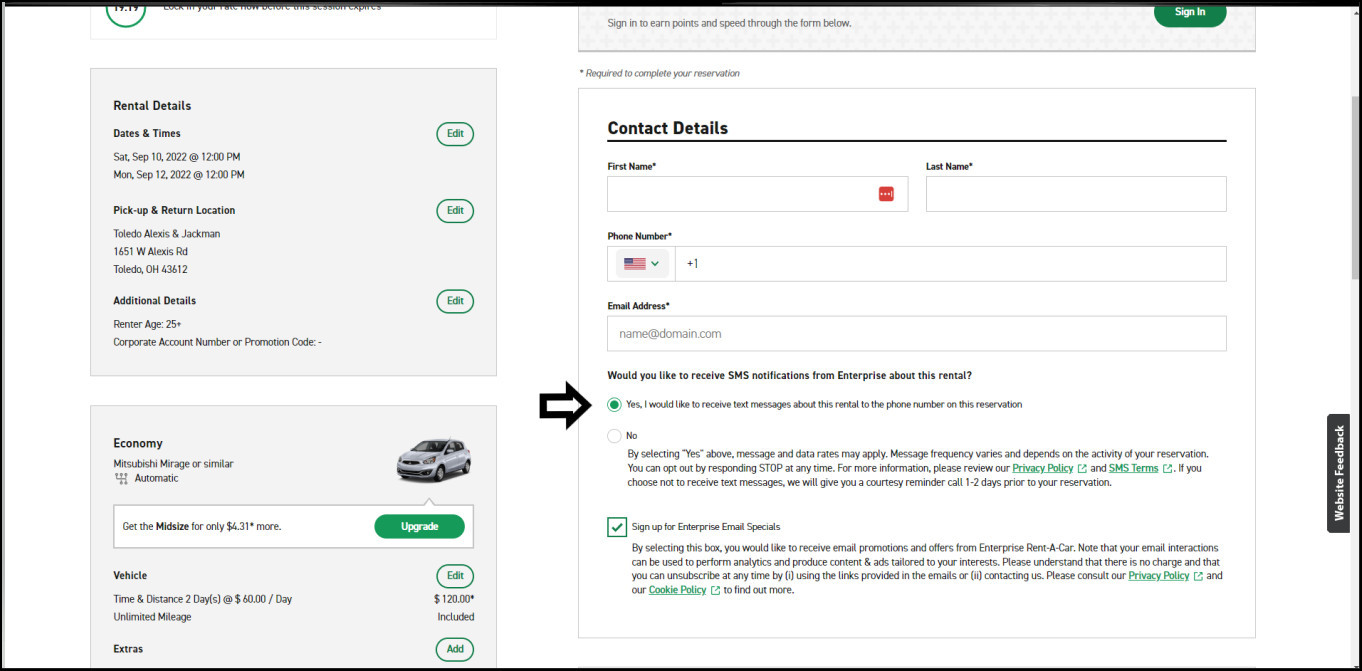Select No for SMS notifications
1362x671 pixels.
(x=614, y=436)
